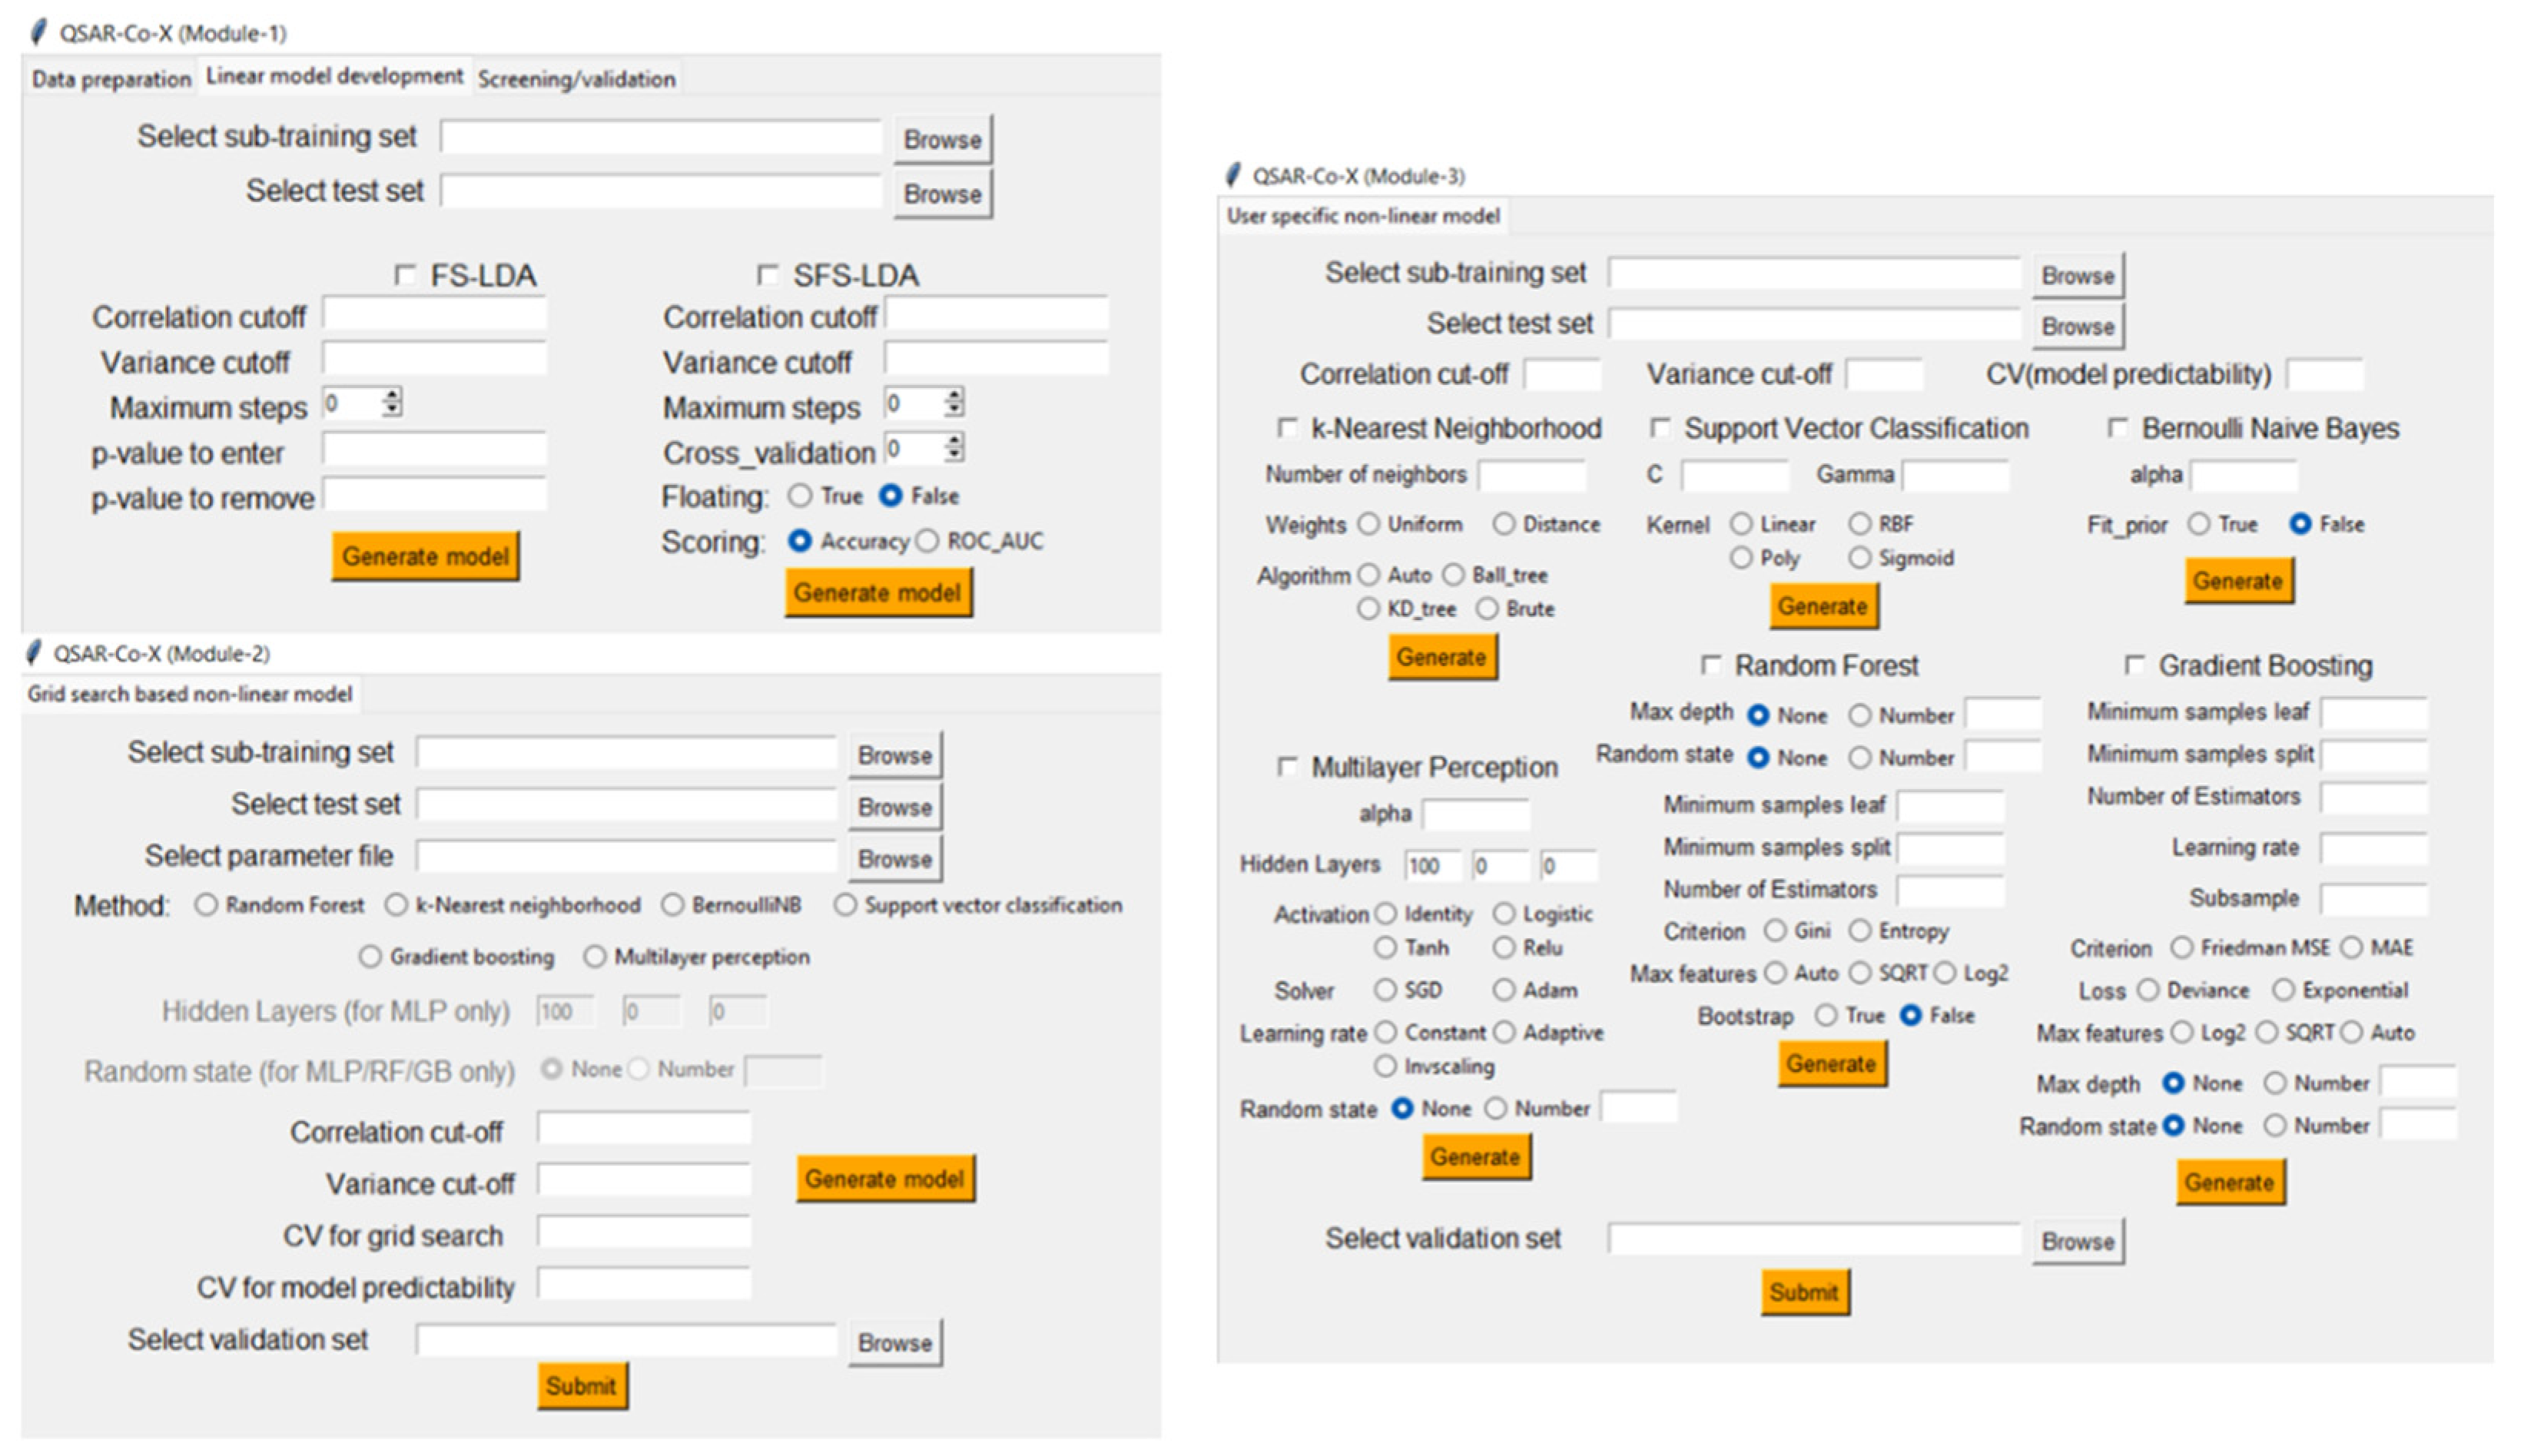Set Floating to True

click(x=800, y=496)
